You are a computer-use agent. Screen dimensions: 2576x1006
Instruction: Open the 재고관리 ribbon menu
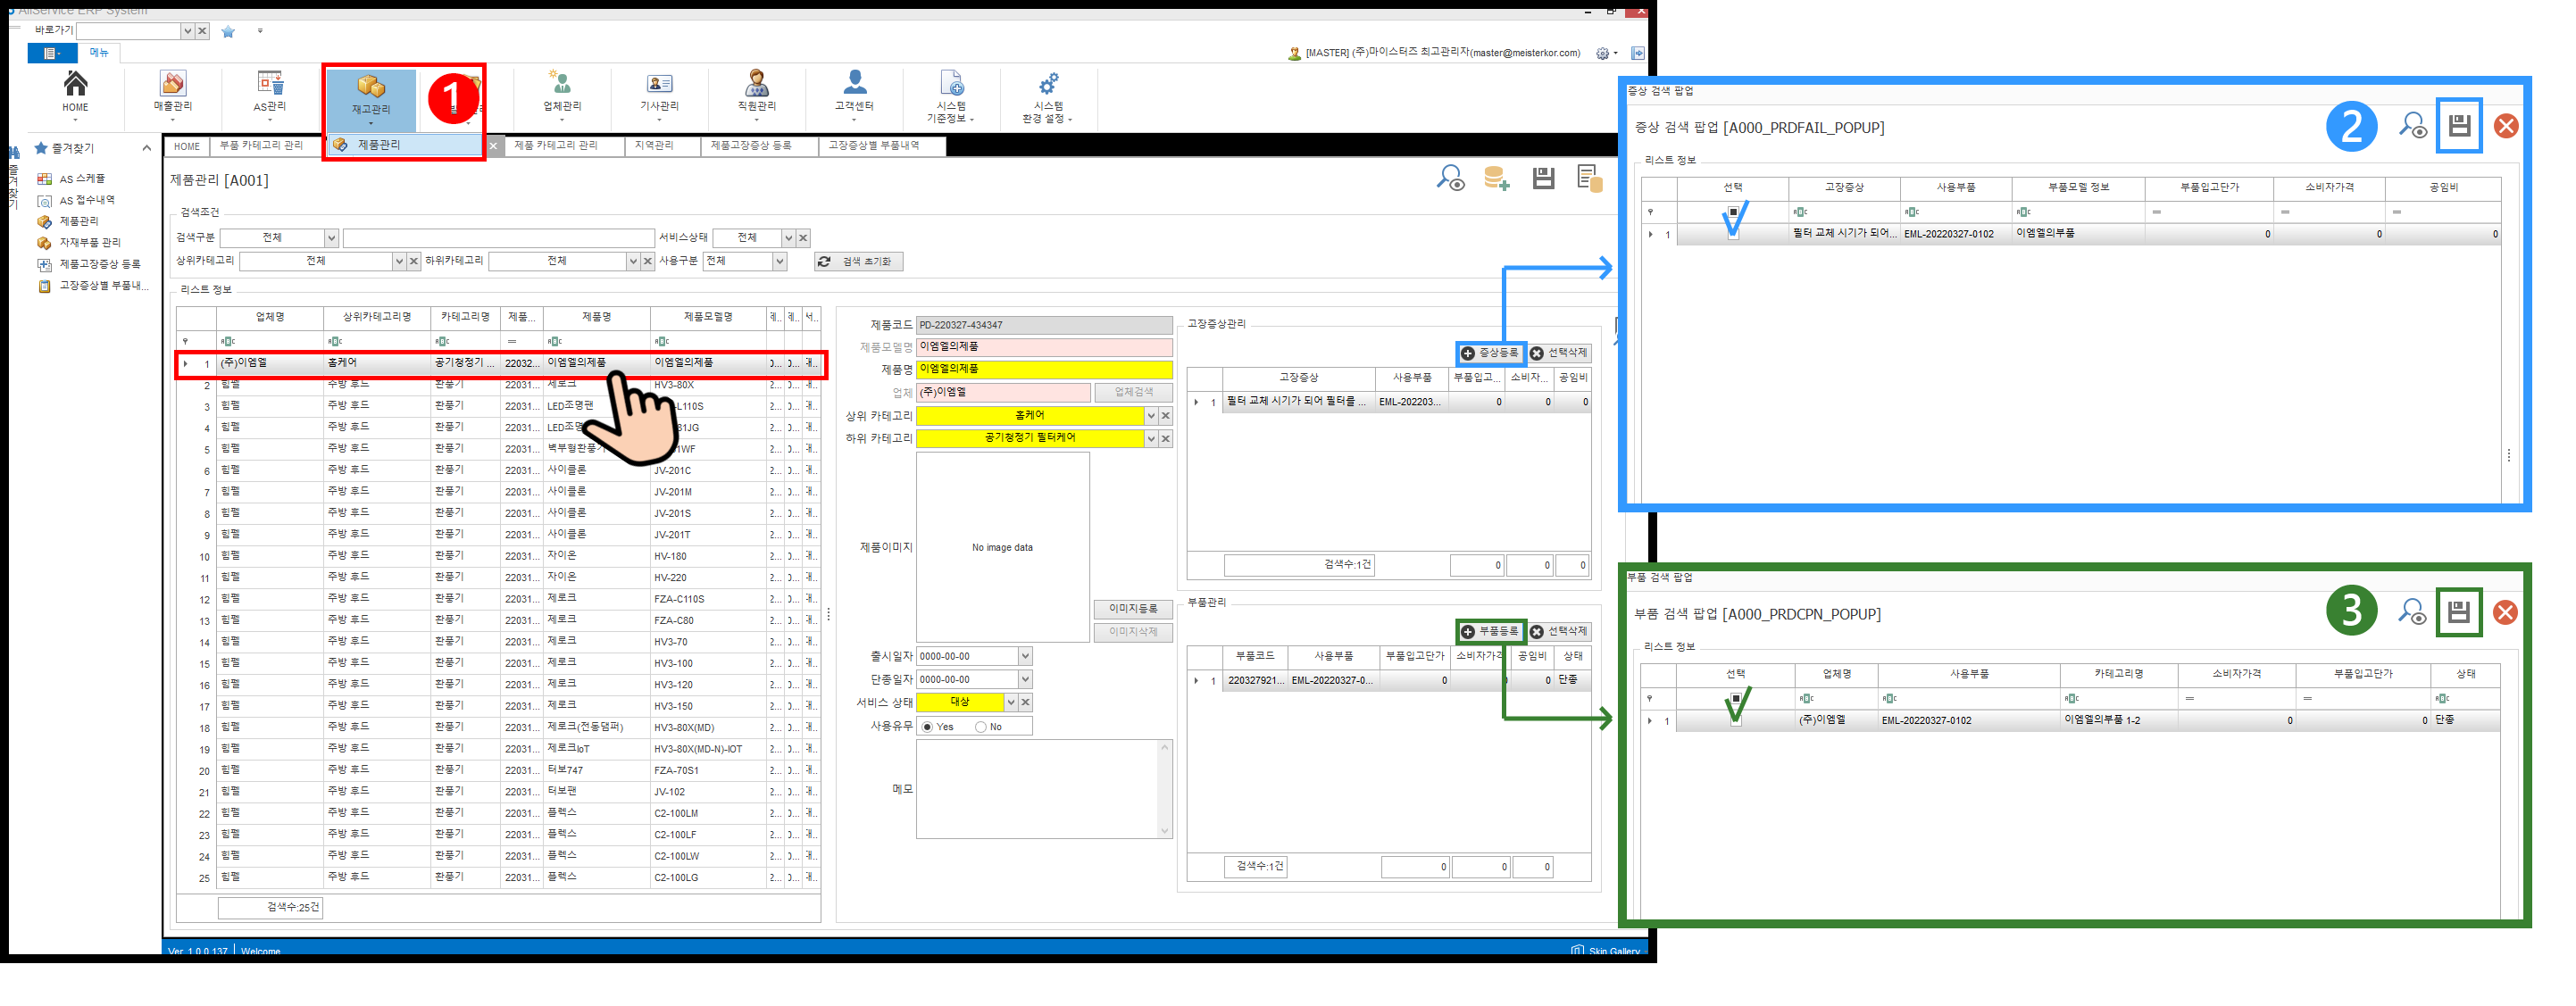(370, 98)
